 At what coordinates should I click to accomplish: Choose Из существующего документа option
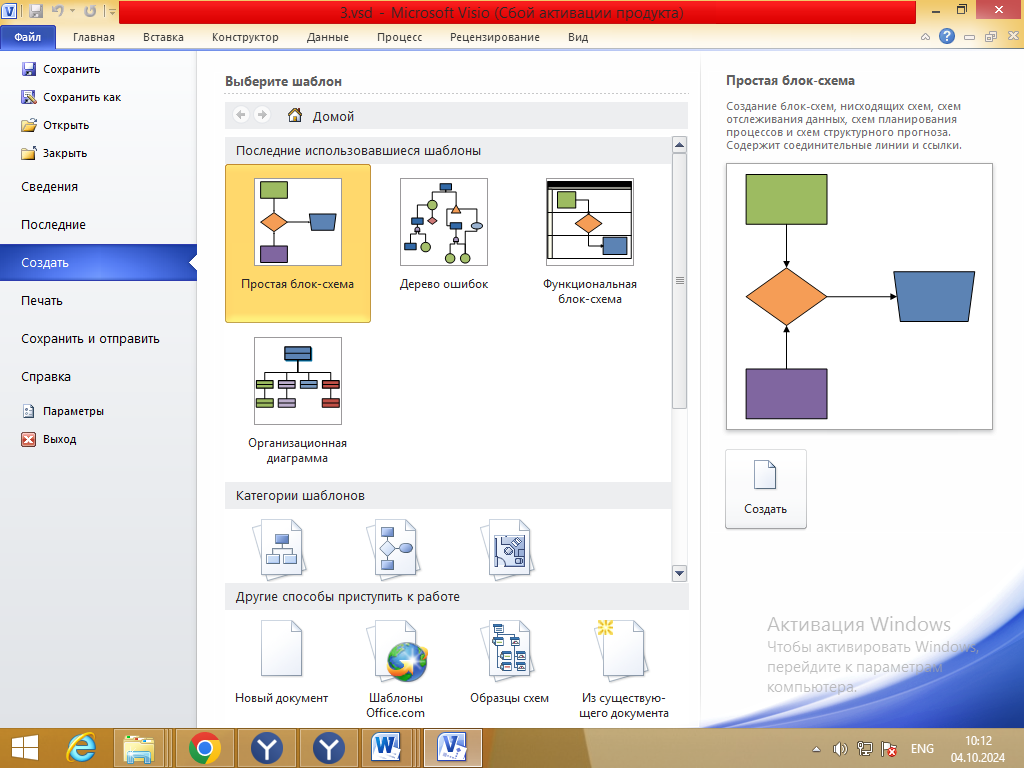click(624, 669)
